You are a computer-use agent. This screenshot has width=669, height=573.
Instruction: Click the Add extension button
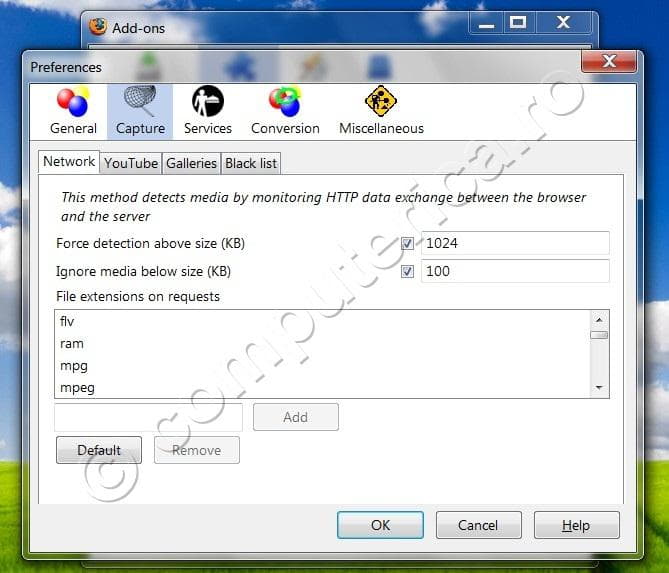point(296,417)
